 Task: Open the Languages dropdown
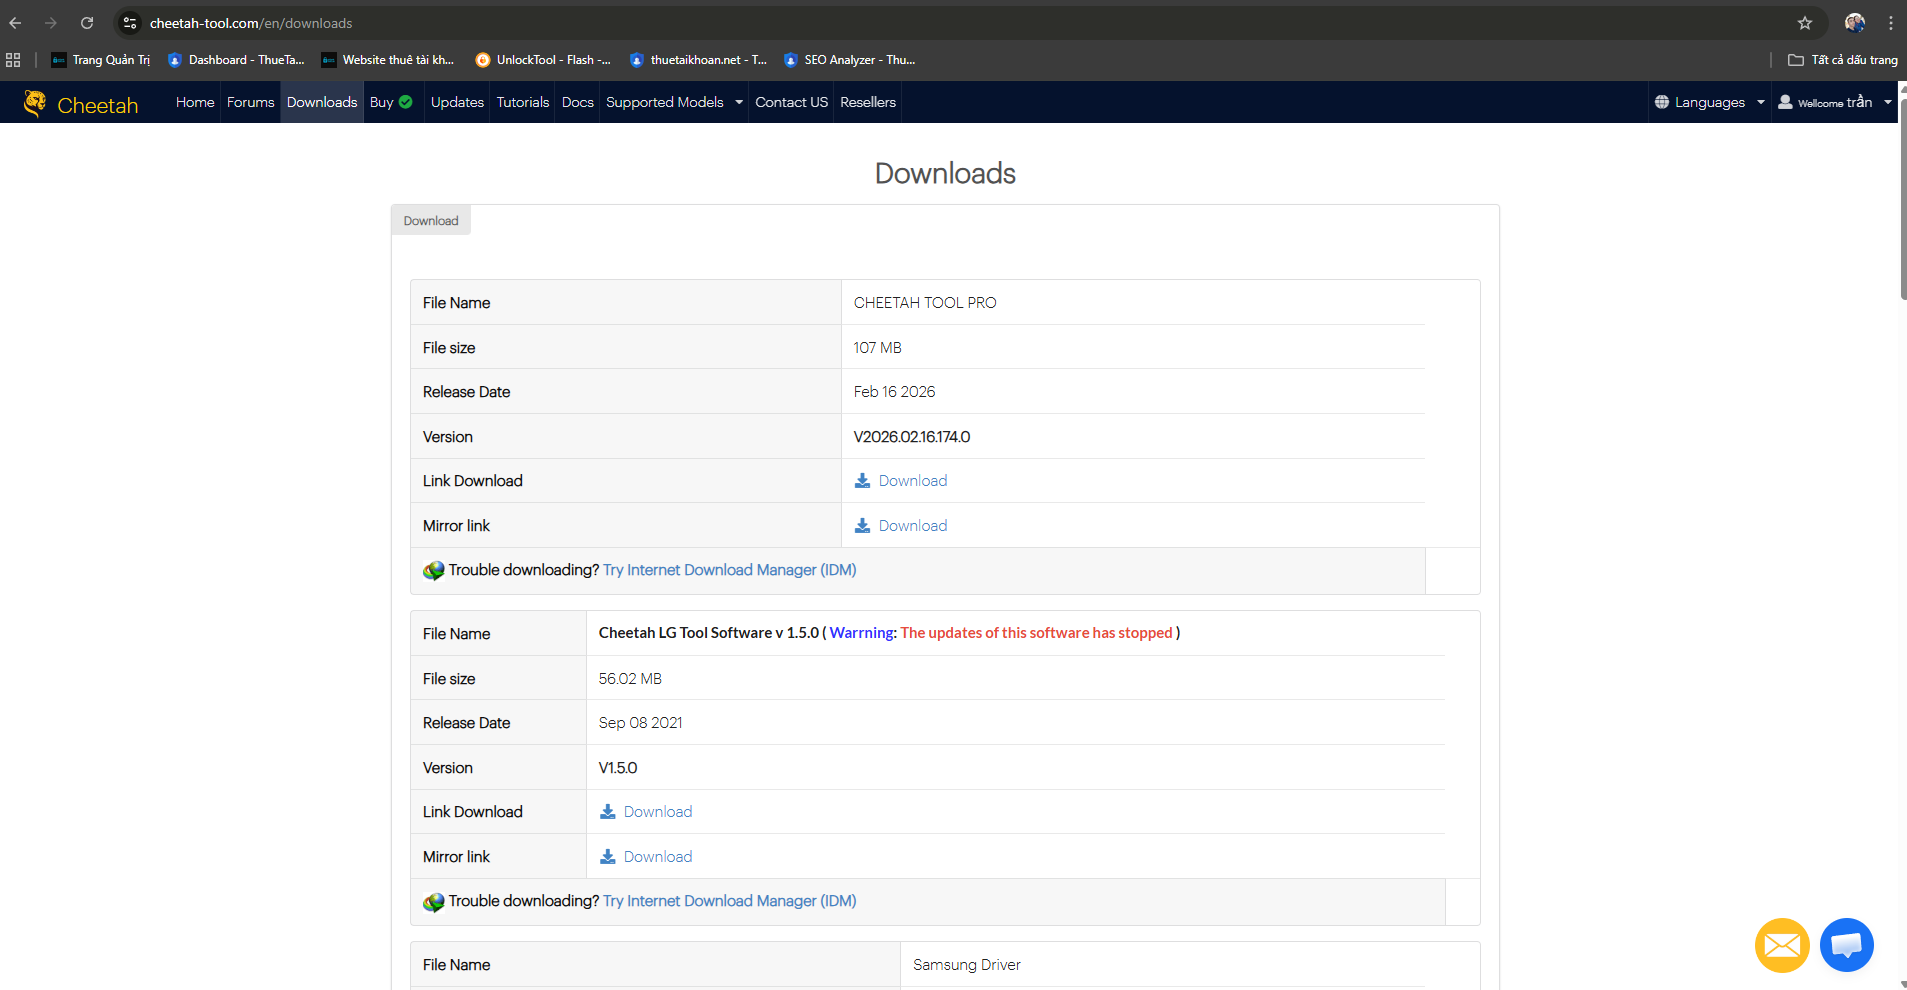[1709, 102]
